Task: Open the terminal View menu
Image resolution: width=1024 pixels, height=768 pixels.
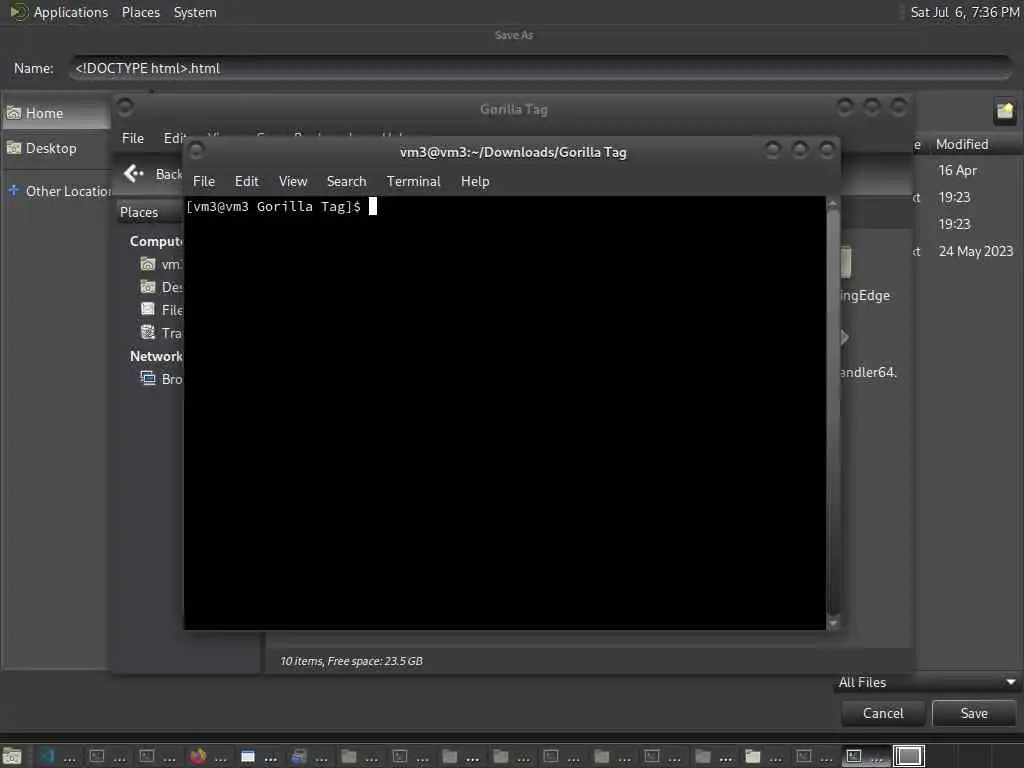Action: (293, 182)
